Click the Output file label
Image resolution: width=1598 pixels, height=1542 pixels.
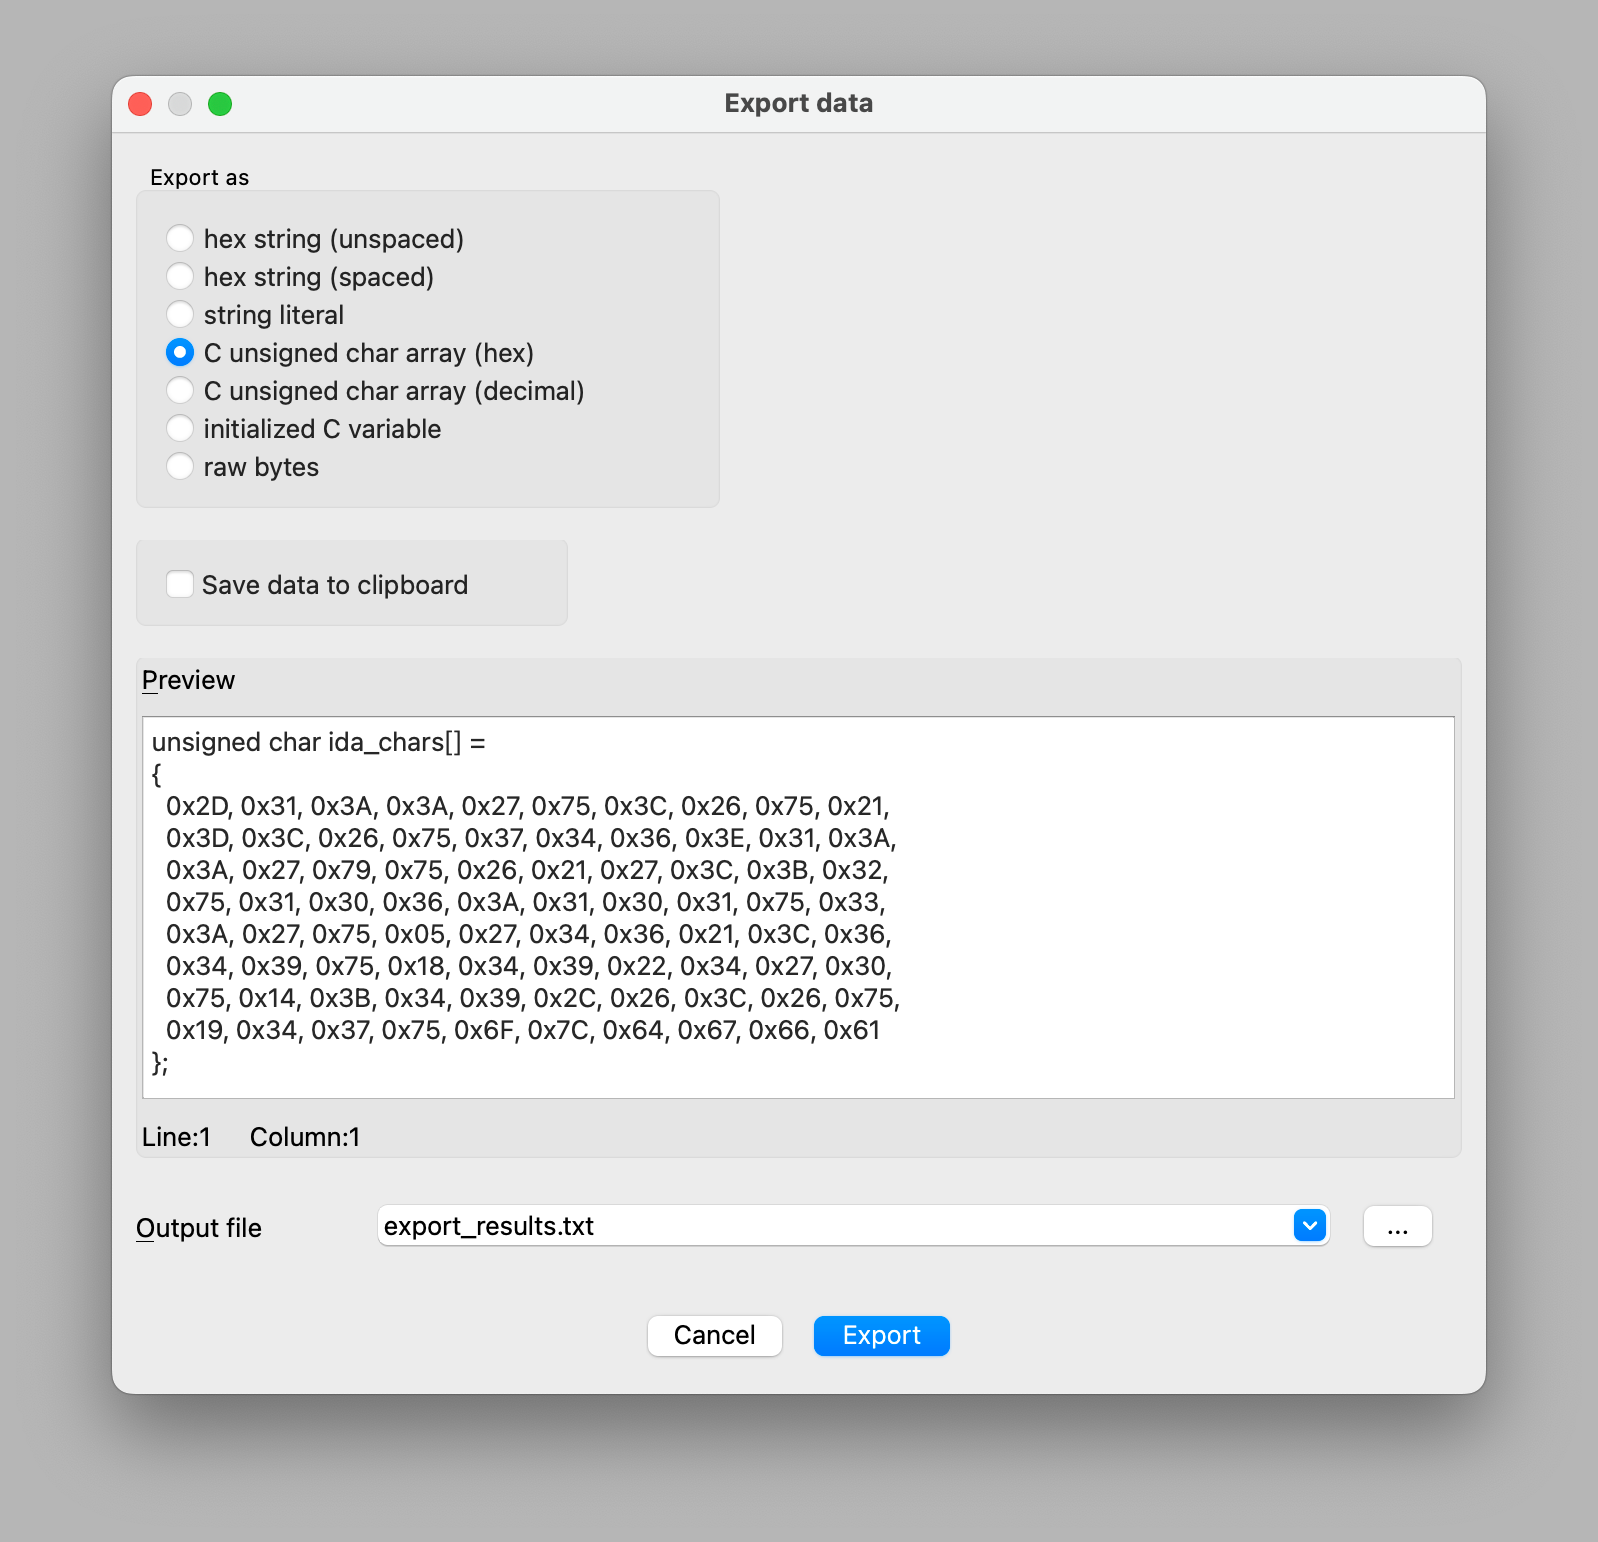tap(199, 1228)
